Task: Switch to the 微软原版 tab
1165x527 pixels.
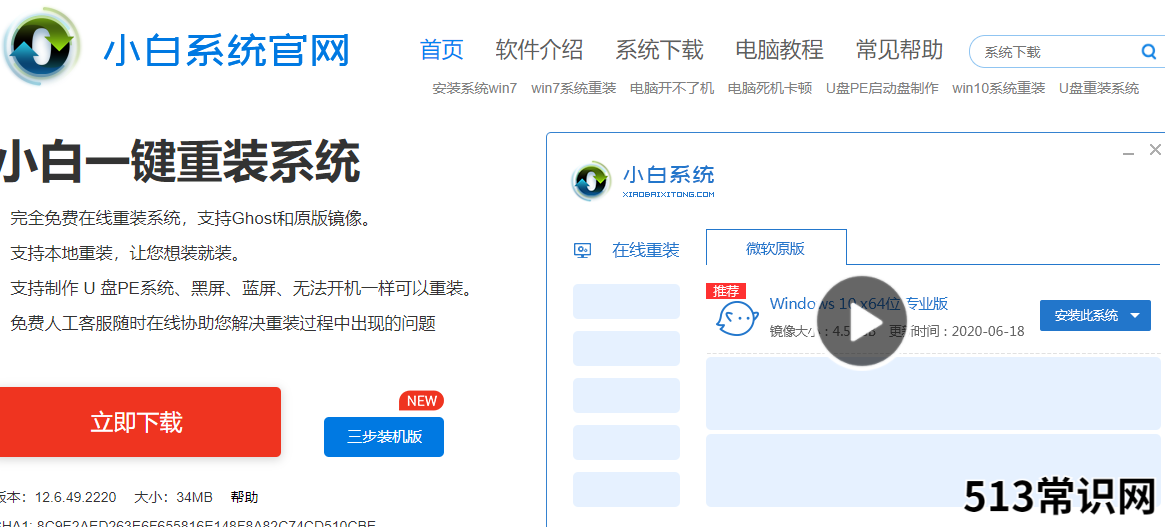Action: pos(776,249)
